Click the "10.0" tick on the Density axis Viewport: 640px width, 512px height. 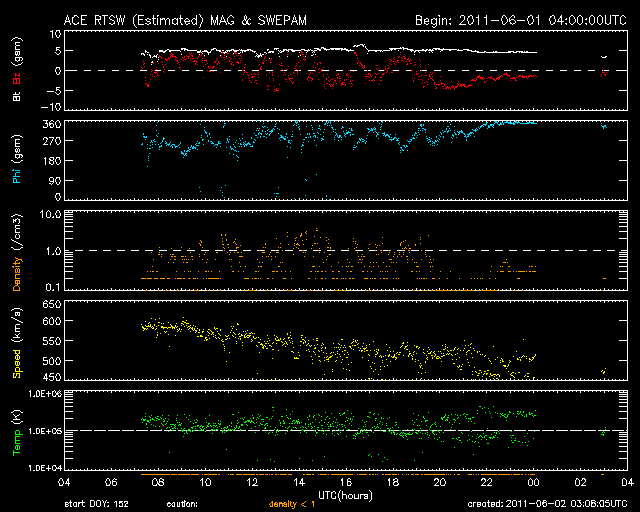[x=50, y=214]
